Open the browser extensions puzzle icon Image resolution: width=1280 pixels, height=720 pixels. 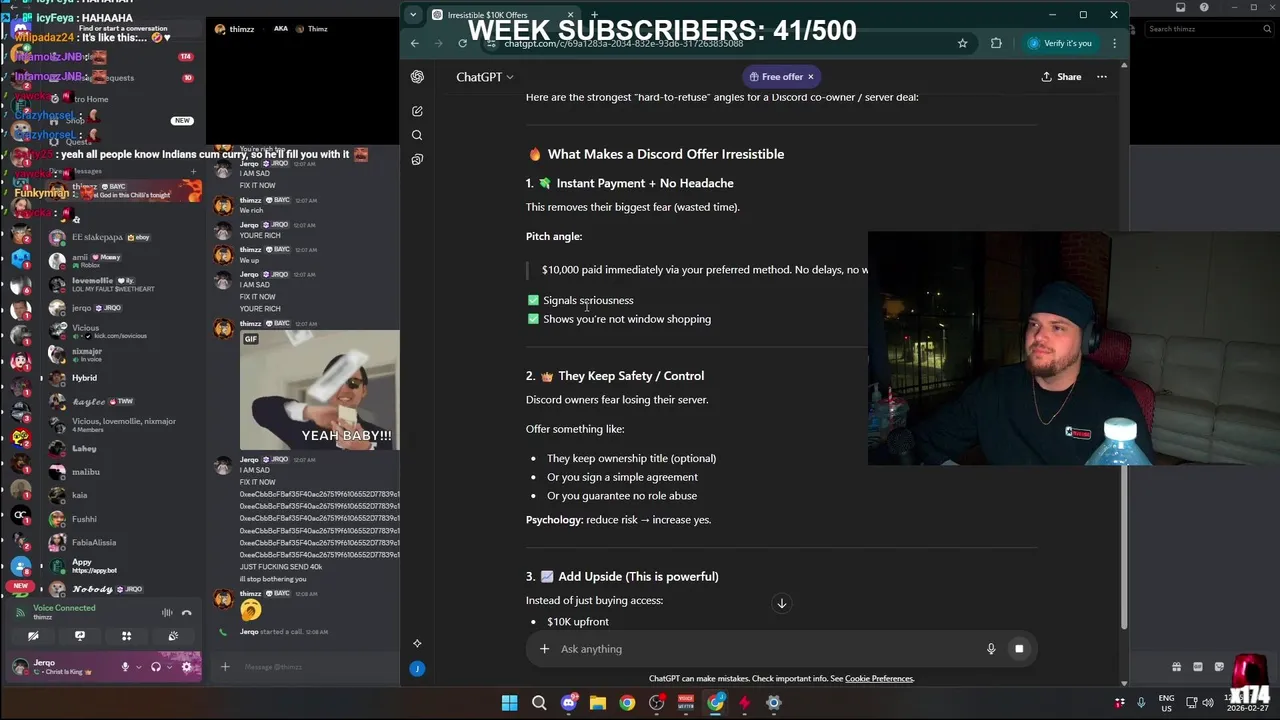(996, 43)
